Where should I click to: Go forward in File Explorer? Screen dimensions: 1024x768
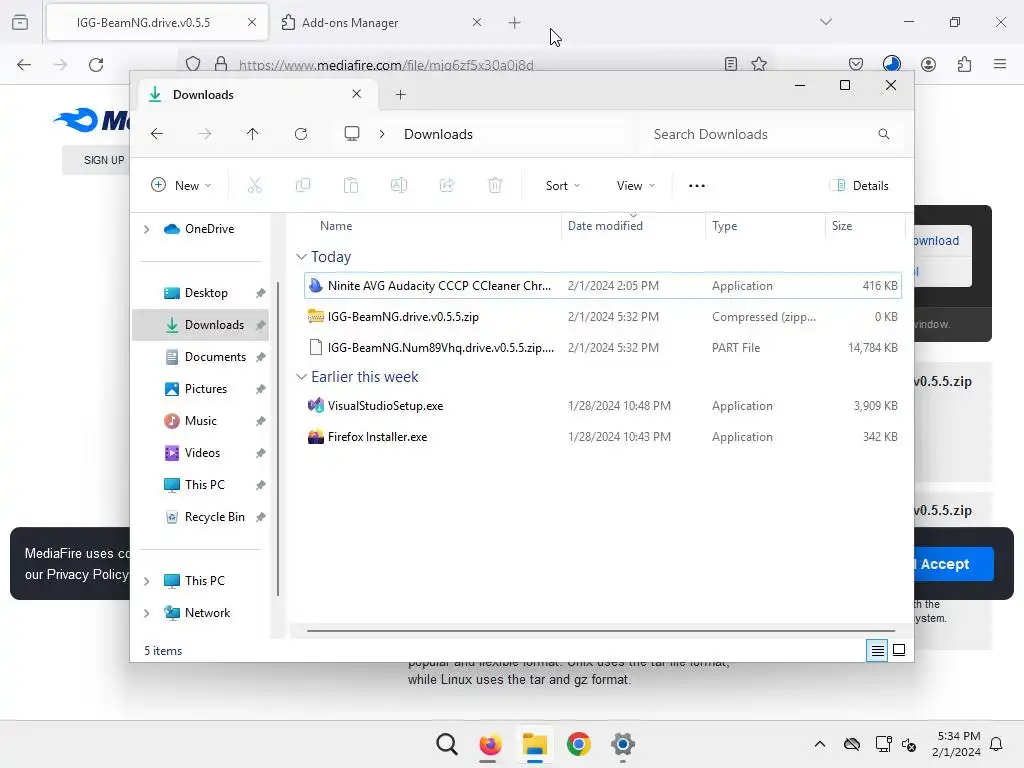[x=205, y=134]
